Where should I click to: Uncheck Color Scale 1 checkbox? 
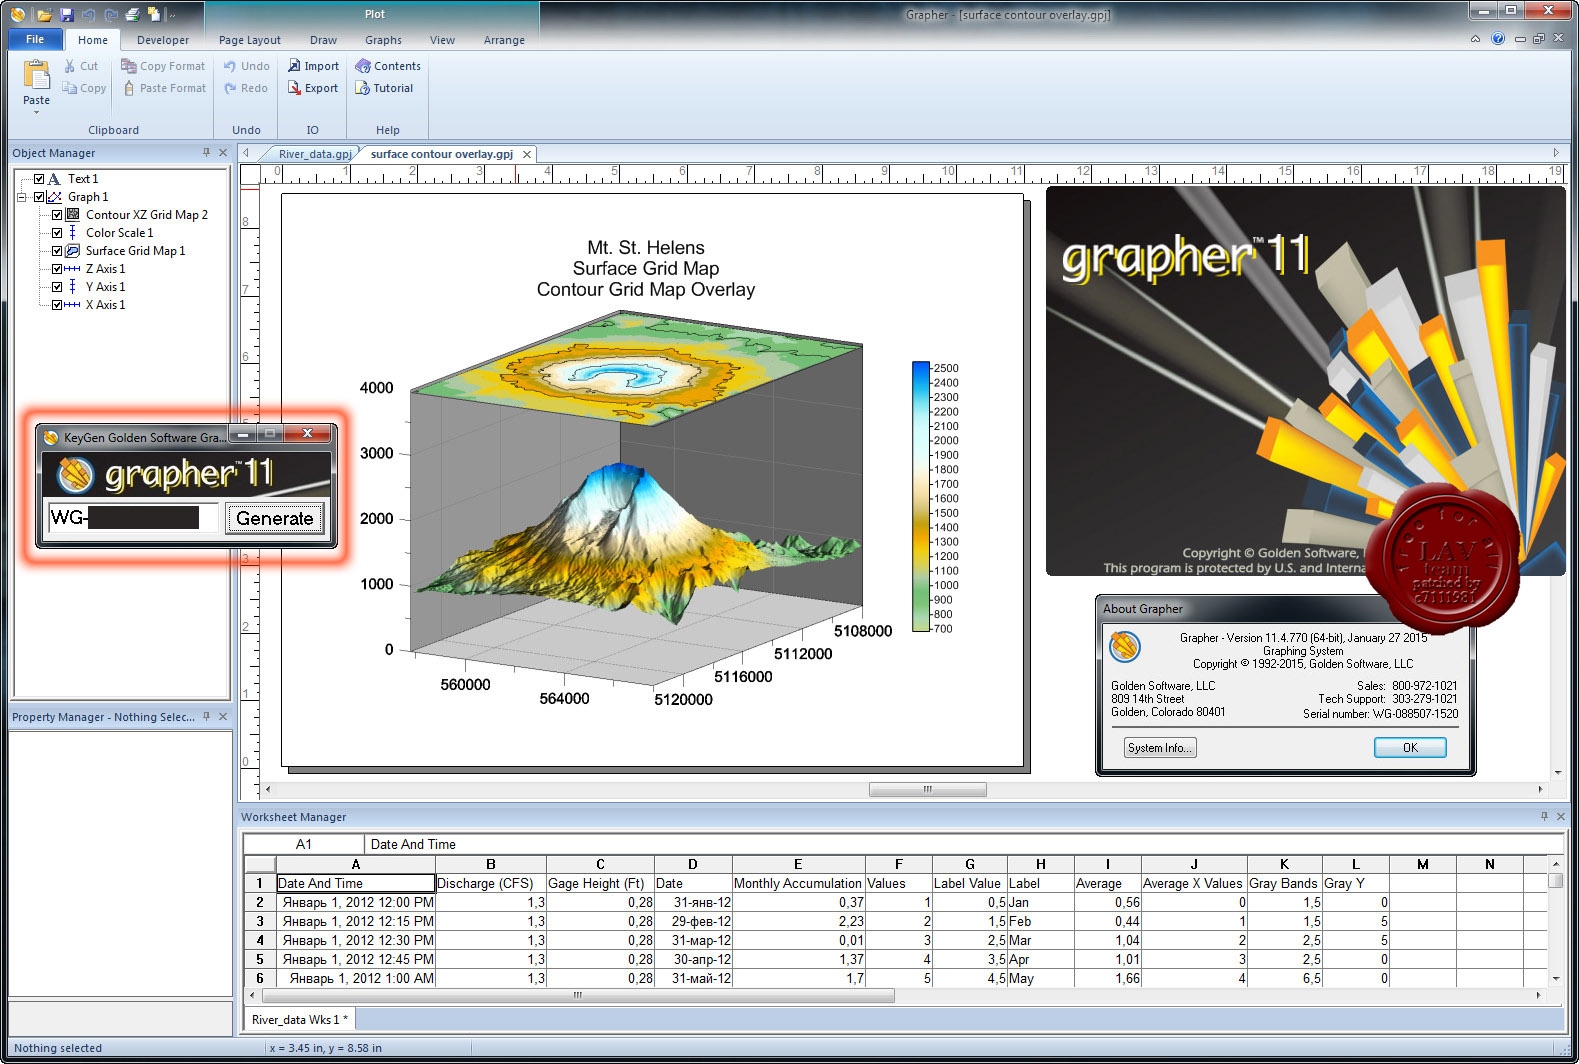(x=57, y=233)
